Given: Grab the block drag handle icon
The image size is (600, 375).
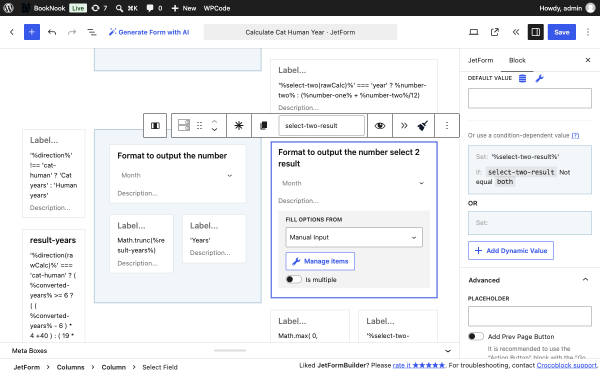Looking at the screenshot, I should (x=199, y=126).
